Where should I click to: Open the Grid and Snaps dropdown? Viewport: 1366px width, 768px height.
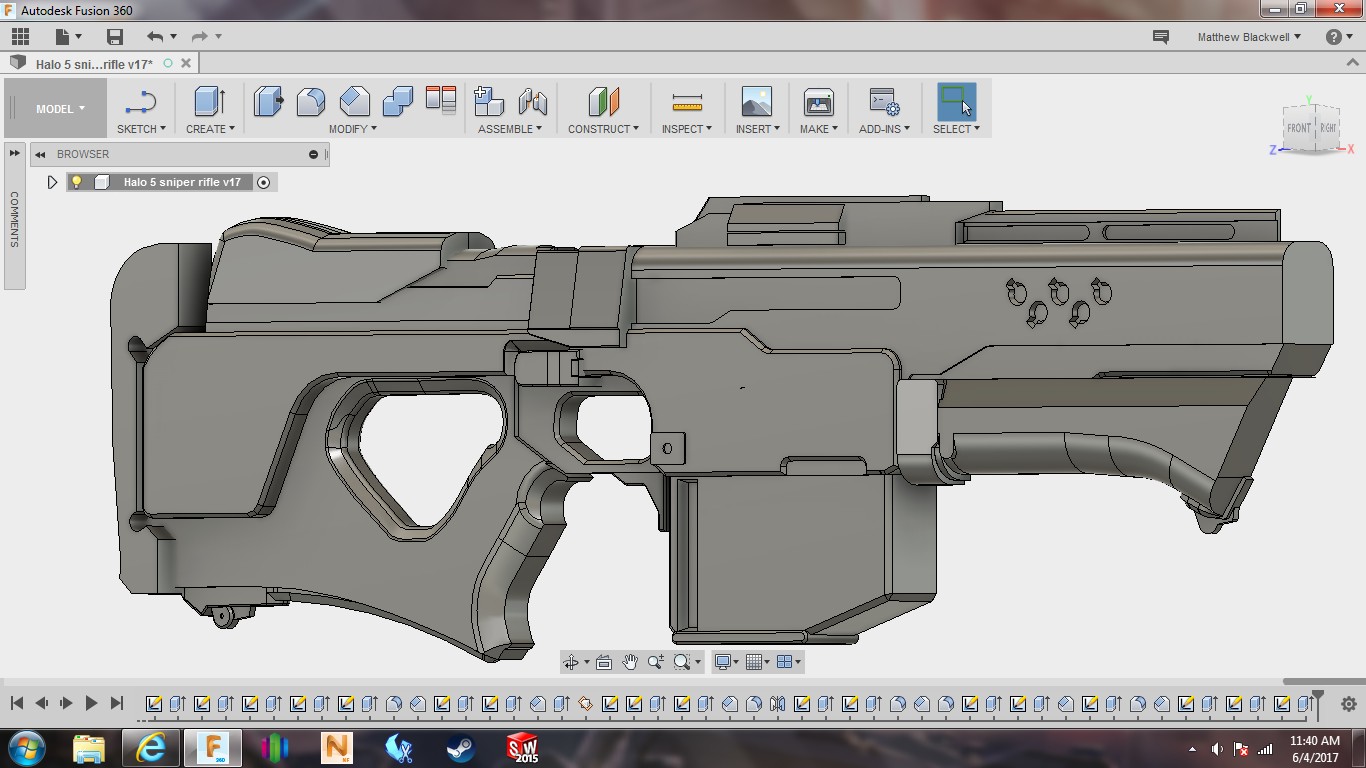(757, 662)
